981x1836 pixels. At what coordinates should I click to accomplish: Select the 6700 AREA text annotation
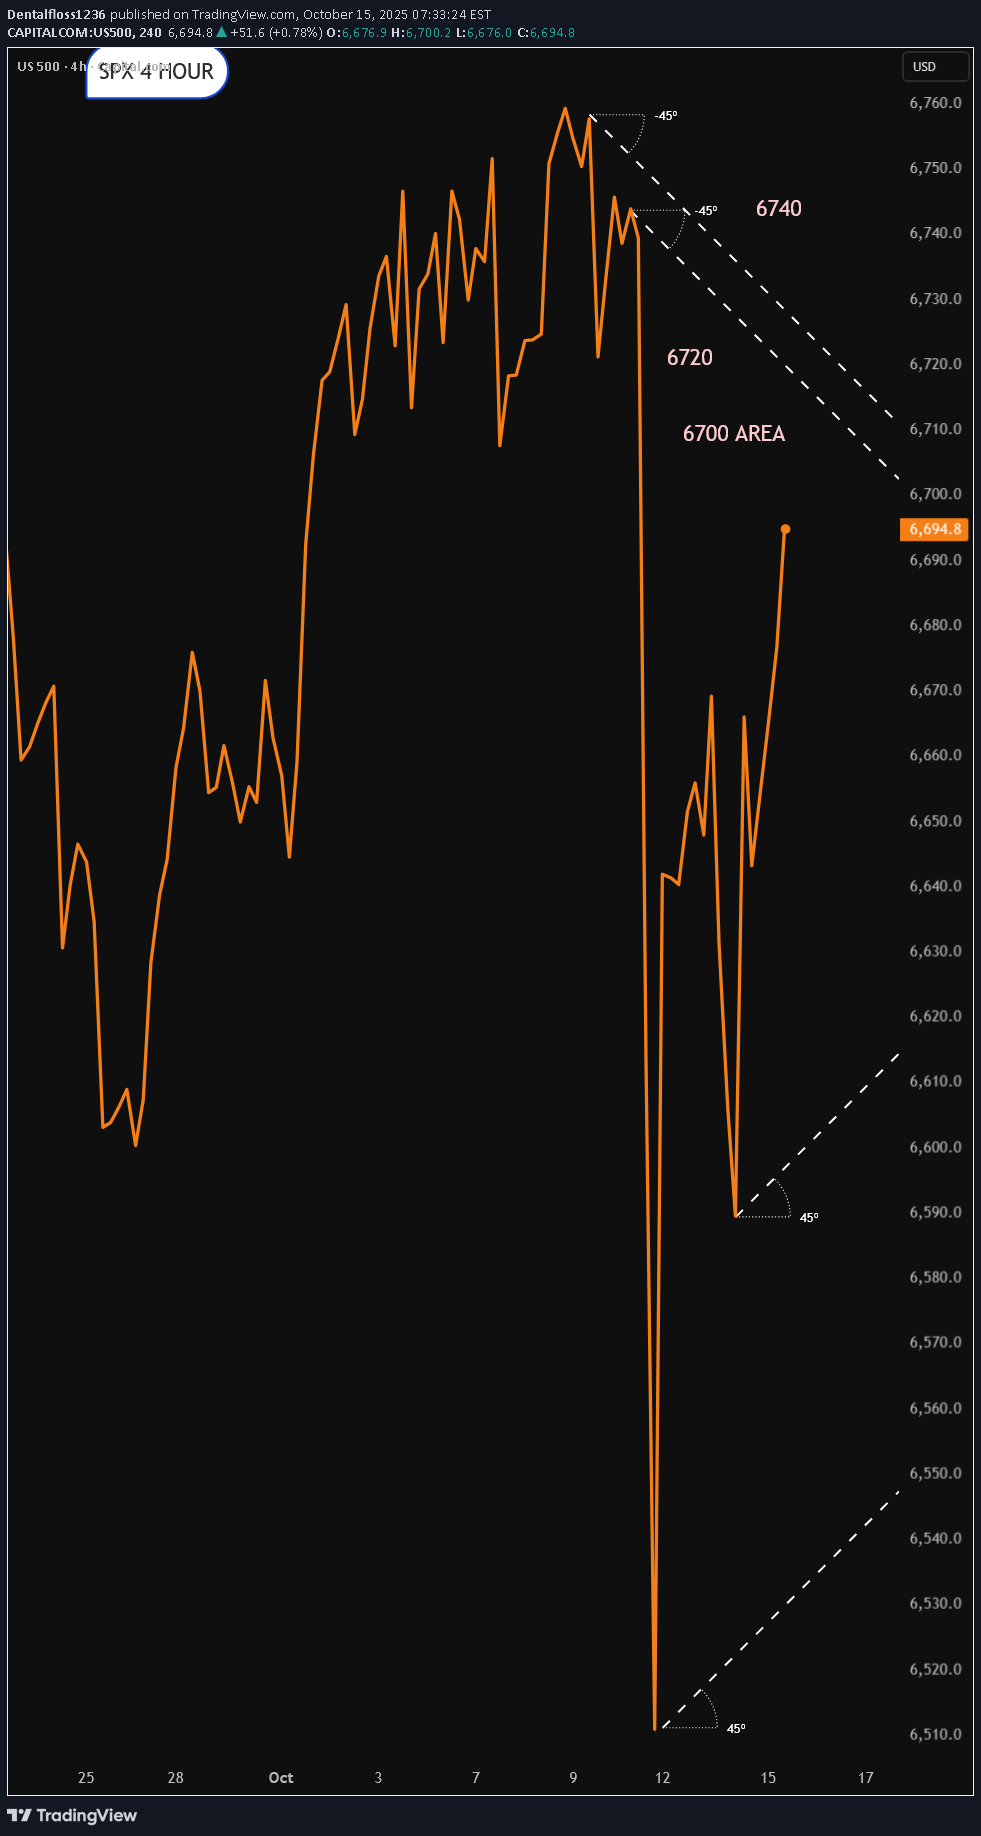point(734,433)
